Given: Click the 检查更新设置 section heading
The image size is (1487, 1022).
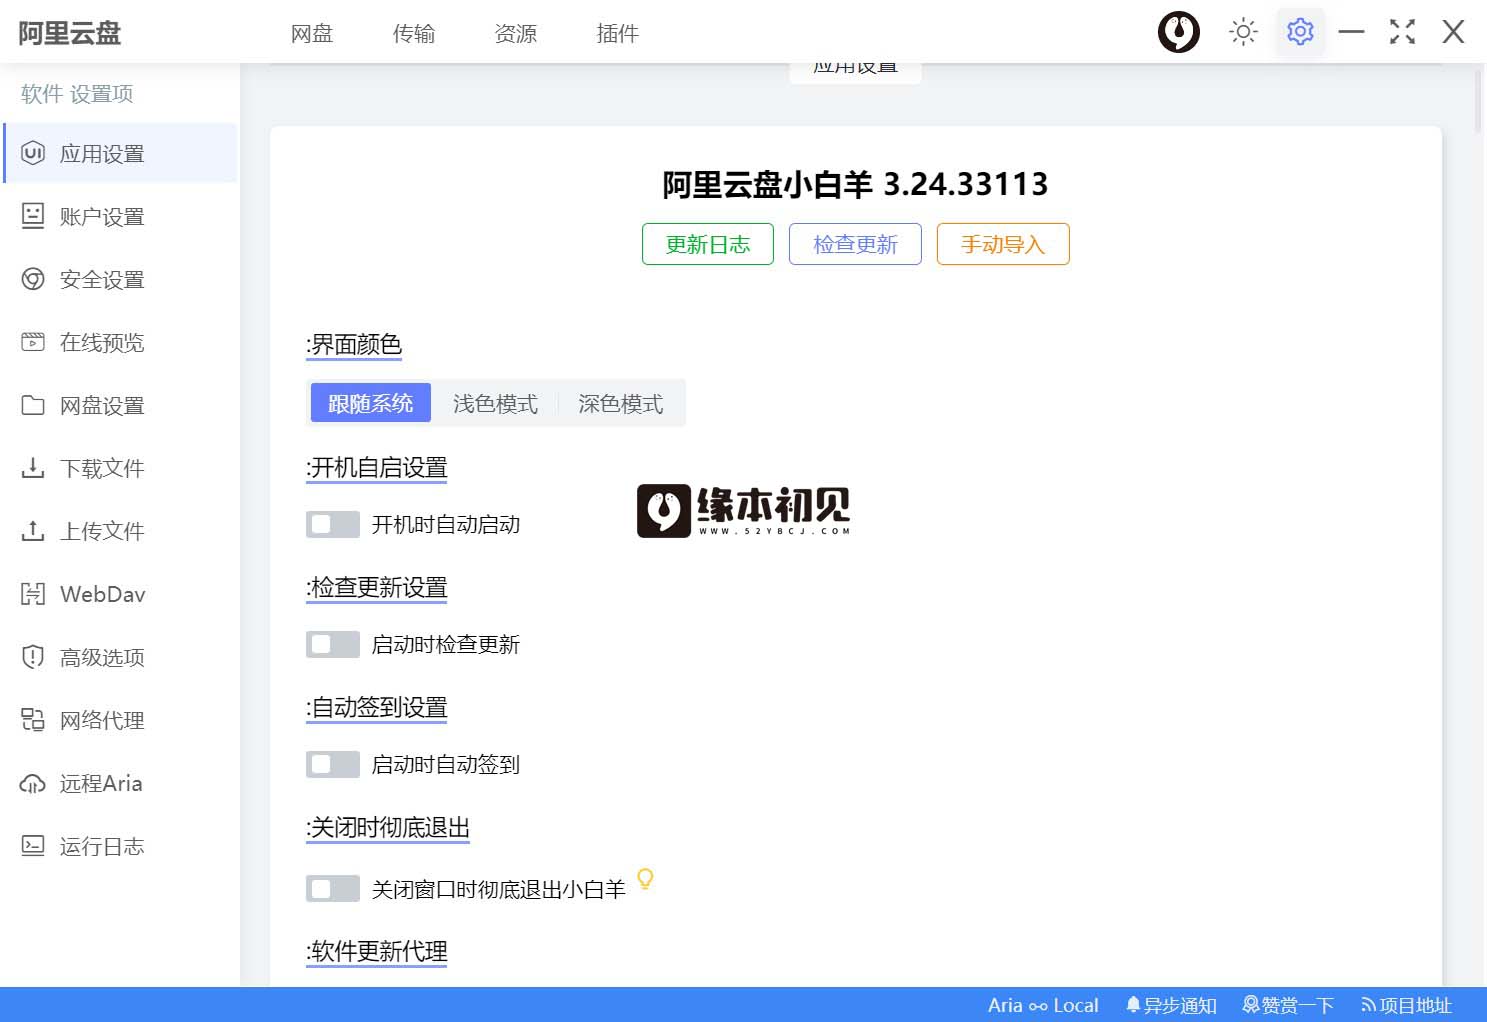Looking at the screenshot, I should (x=377, y=587).
